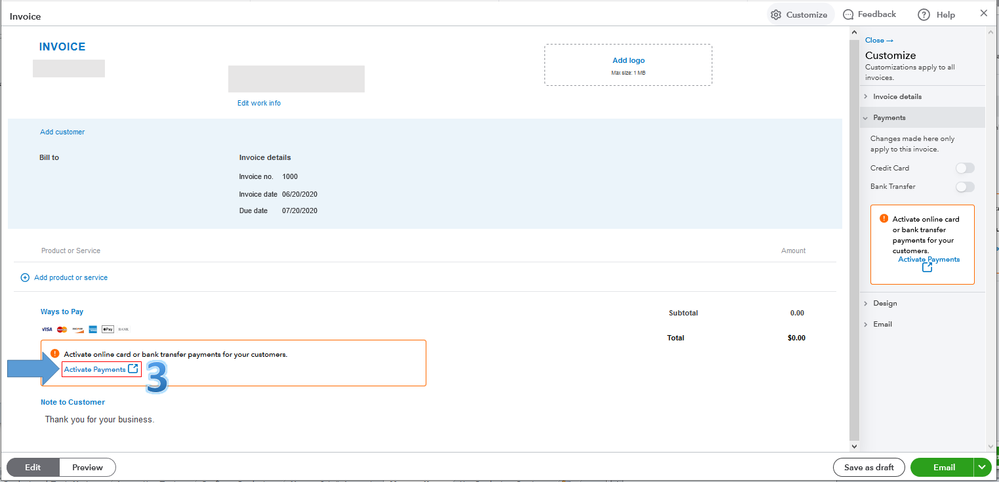Click the Help question mark icon
The height and width of the screenshot is (482, 999).
923,15
